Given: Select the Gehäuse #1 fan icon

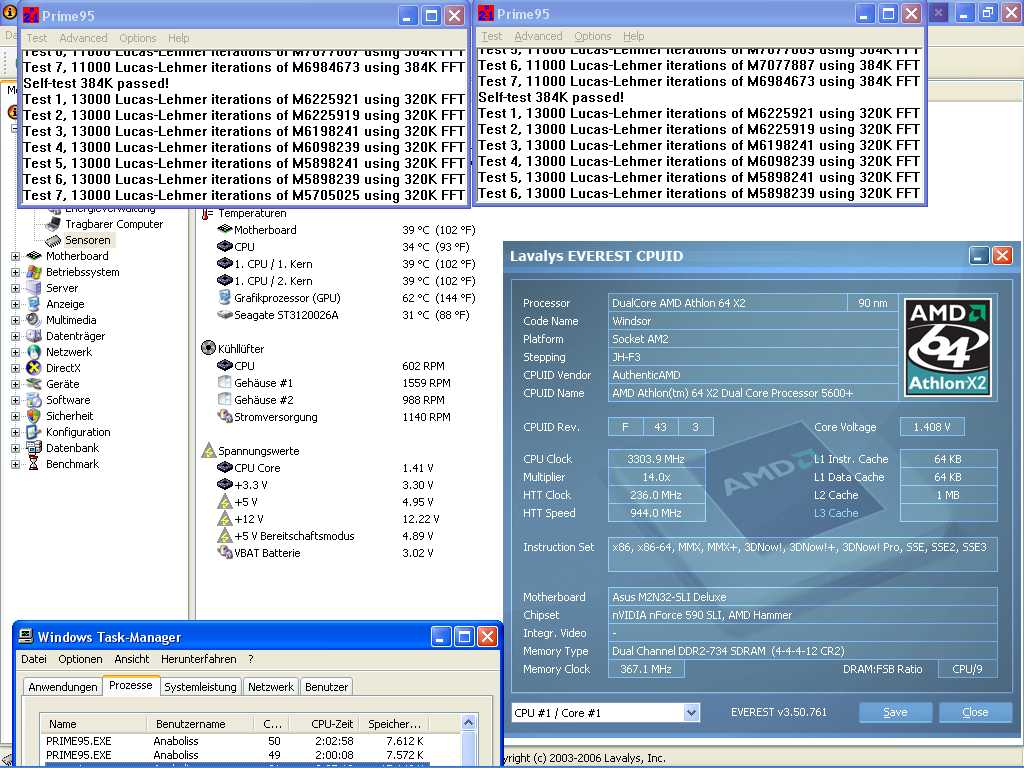Looking at the screenshot, I should pyautogui.click(x=225, y=383).
